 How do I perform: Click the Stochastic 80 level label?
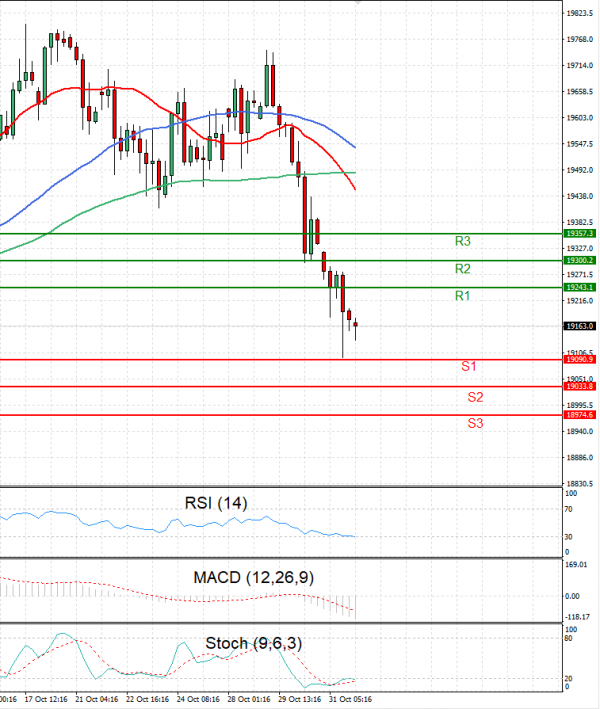(x=569, y=639)
